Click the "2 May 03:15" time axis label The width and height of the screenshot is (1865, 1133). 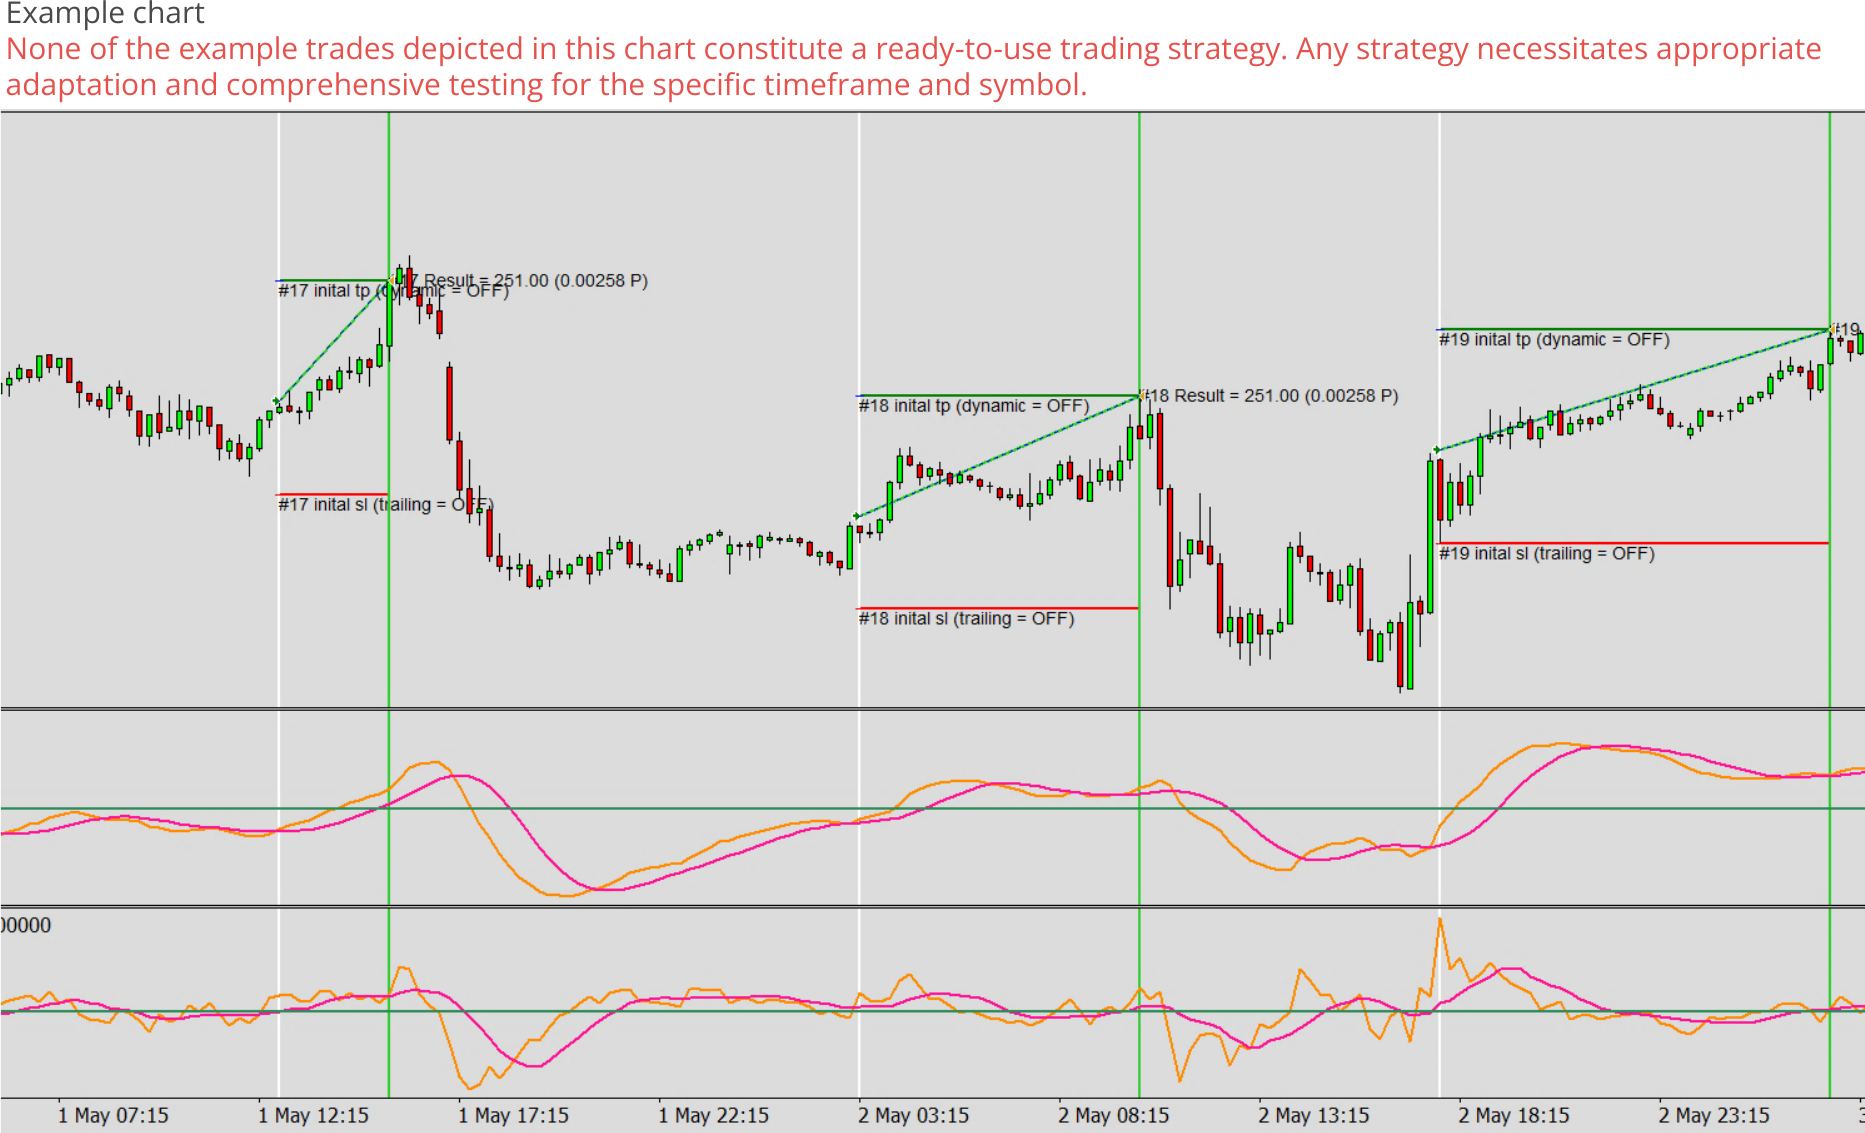tap(913, 1115)
